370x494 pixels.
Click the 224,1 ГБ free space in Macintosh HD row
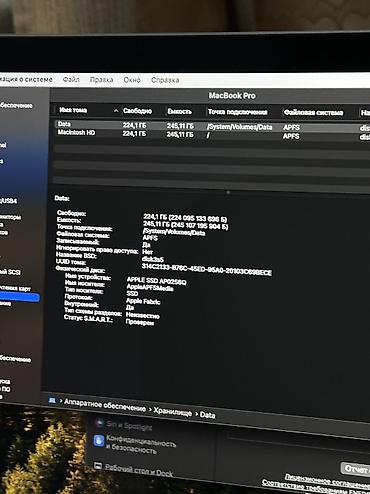click(x=134, y=133)
